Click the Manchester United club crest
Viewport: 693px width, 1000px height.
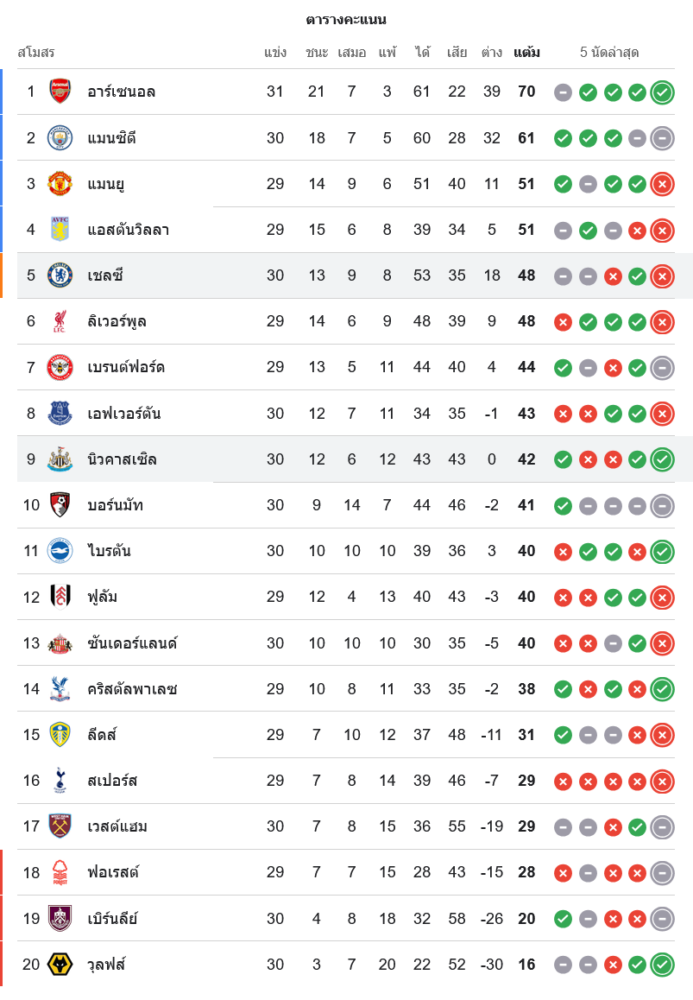tap(60, 184)
